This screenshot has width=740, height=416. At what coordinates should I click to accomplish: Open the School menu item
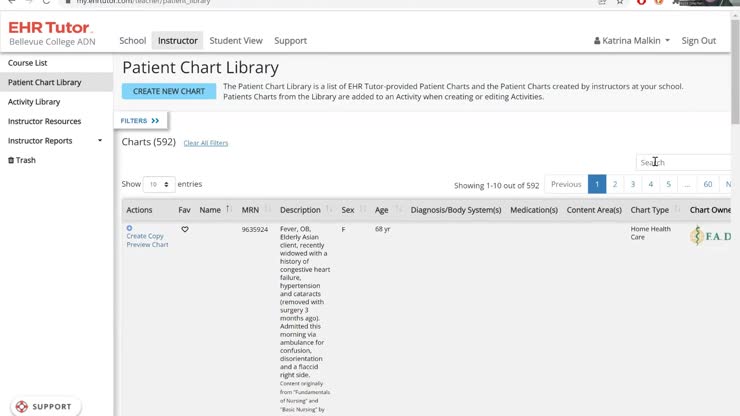click(132, 41)
